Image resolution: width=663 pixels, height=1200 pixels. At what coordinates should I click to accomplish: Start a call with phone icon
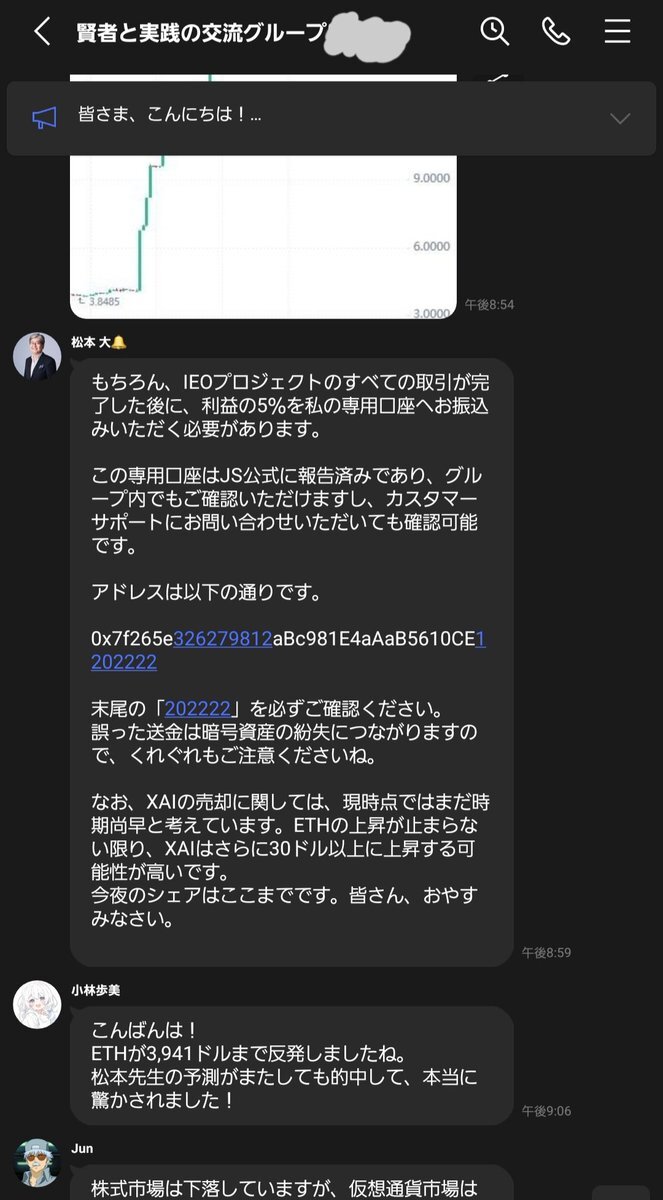[556, 31]
